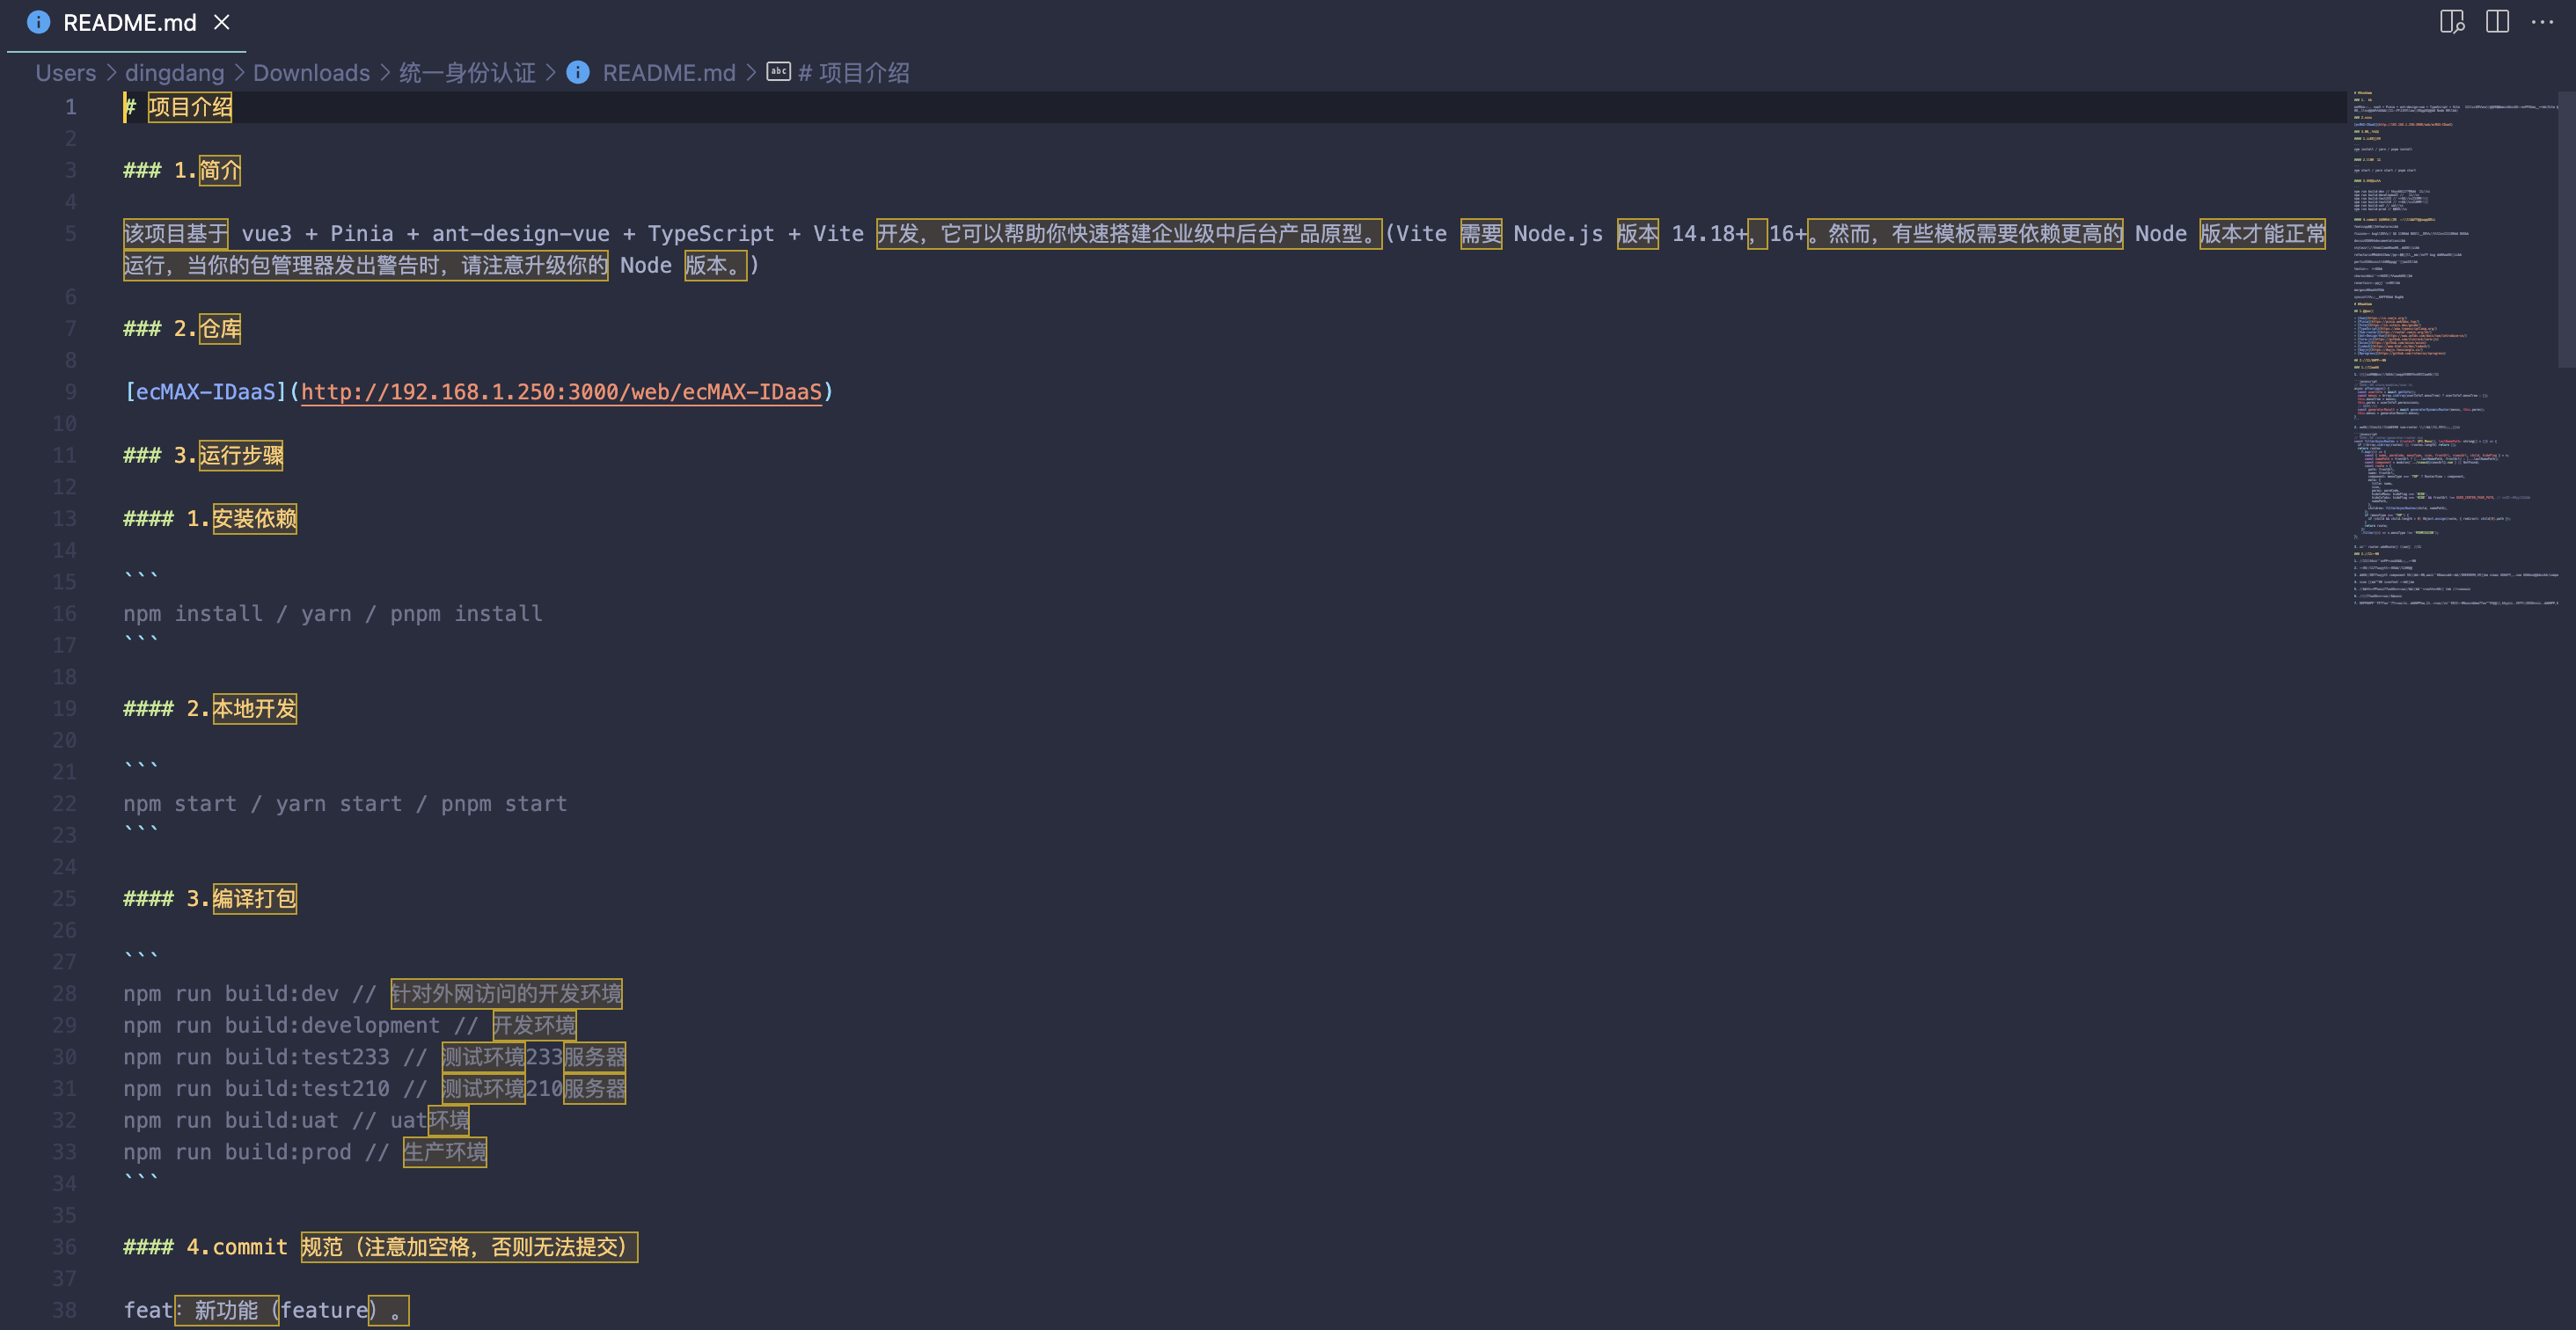
Task: Click the 'vue3 + Pinia + ant-design-vue' text
Action: [426, 234]
